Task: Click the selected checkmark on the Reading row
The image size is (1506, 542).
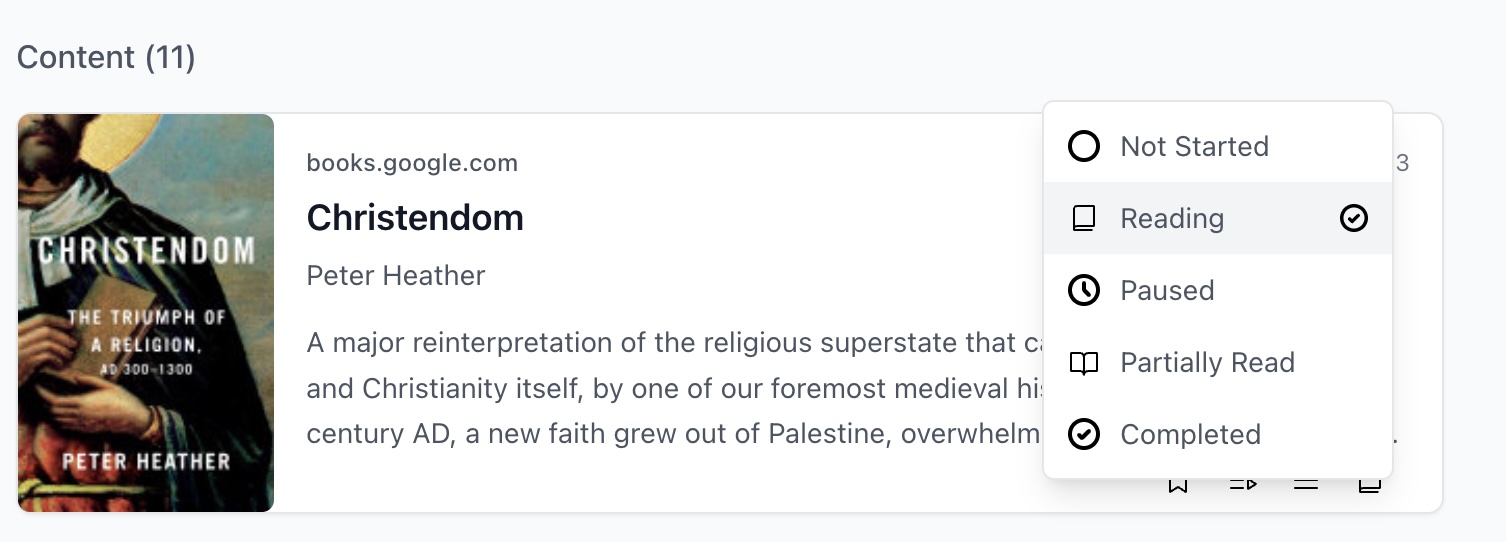Action: pyautogui.click(x=1353, y=218)
